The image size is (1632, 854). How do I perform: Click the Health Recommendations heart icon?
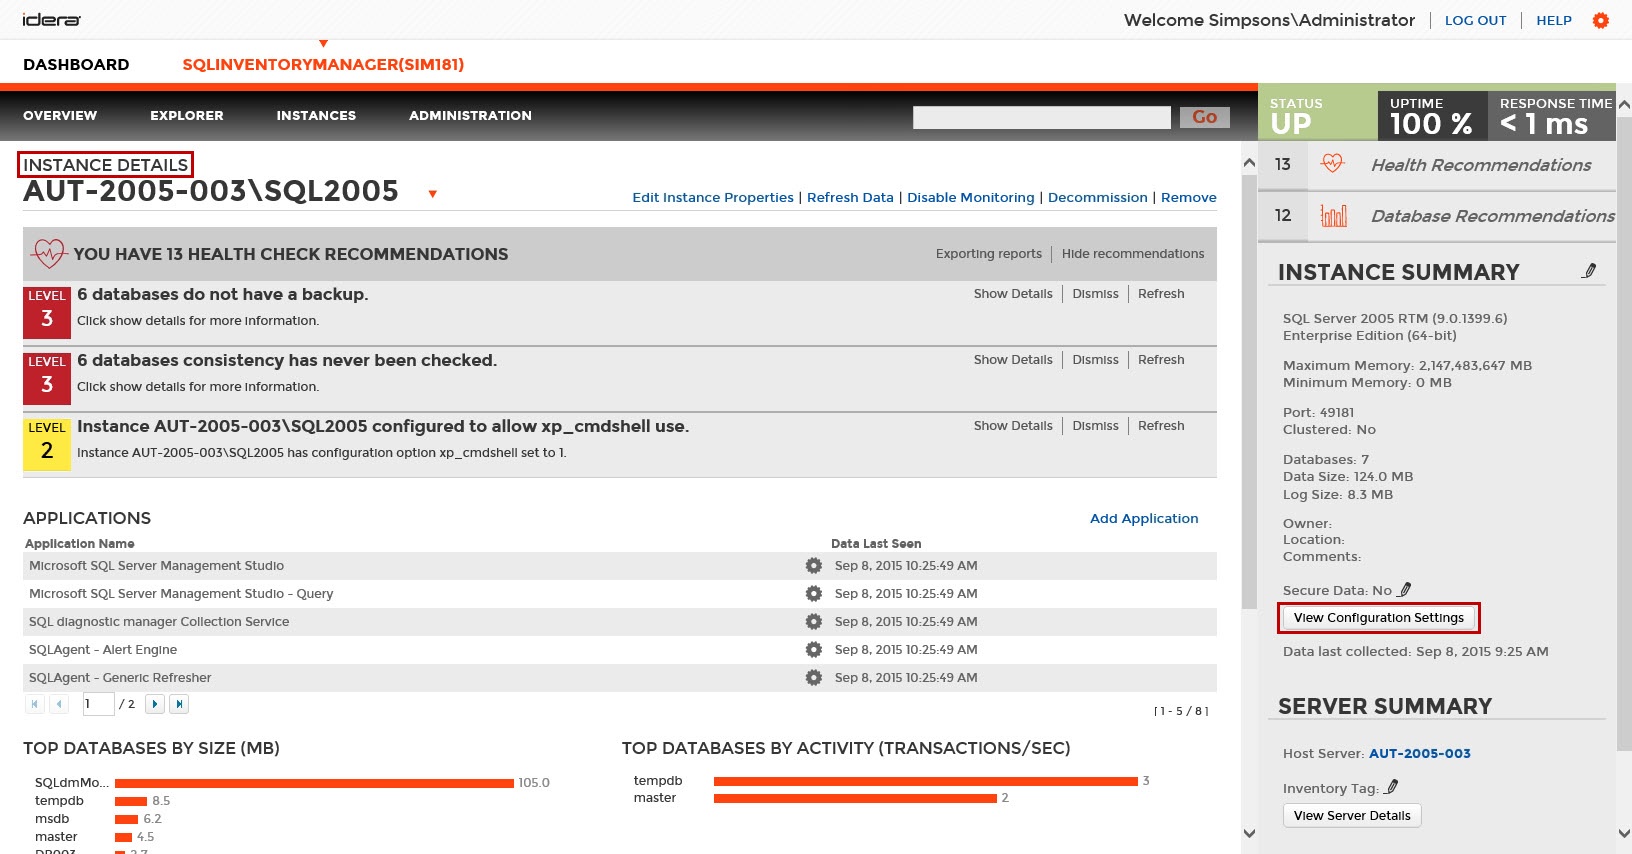click(x=1333, y=164)
